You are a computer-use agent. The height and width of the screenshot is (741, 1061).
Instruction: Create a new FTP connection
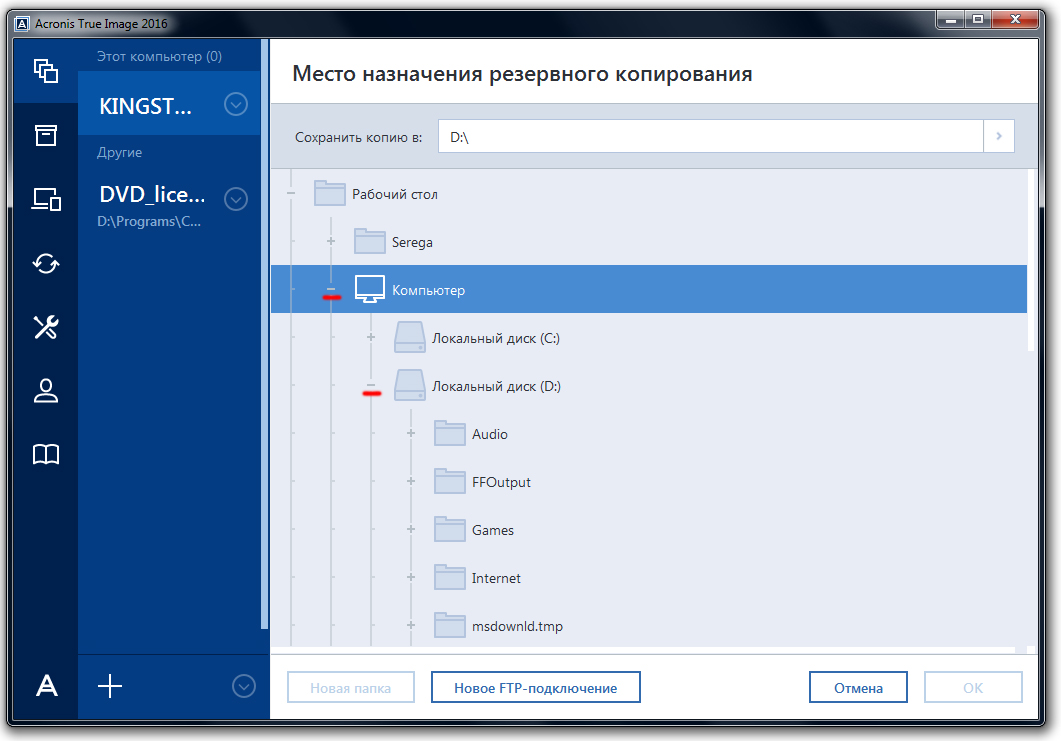[x=535, y=687]
